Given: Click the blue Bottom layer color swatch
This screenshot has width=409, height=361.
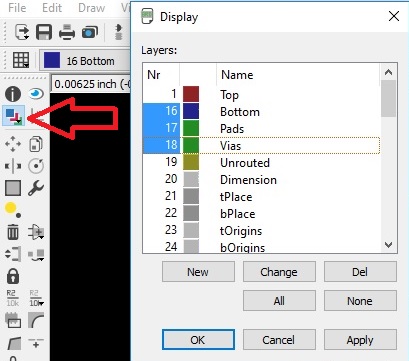Looking at the screenshot, I should pos(191,111).
